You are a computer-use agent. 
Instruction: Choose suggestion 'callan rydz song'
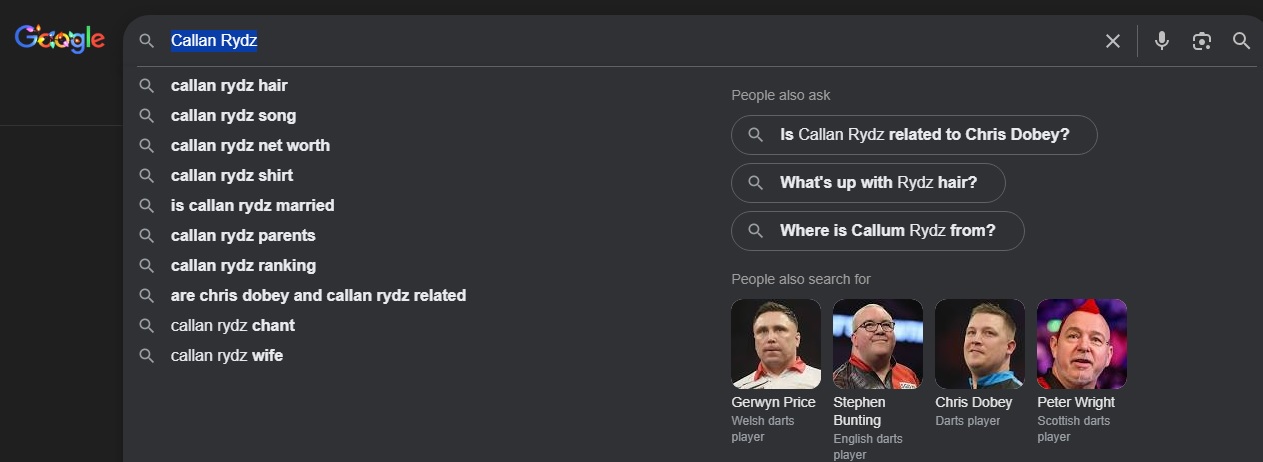click(x=233, y=116)
